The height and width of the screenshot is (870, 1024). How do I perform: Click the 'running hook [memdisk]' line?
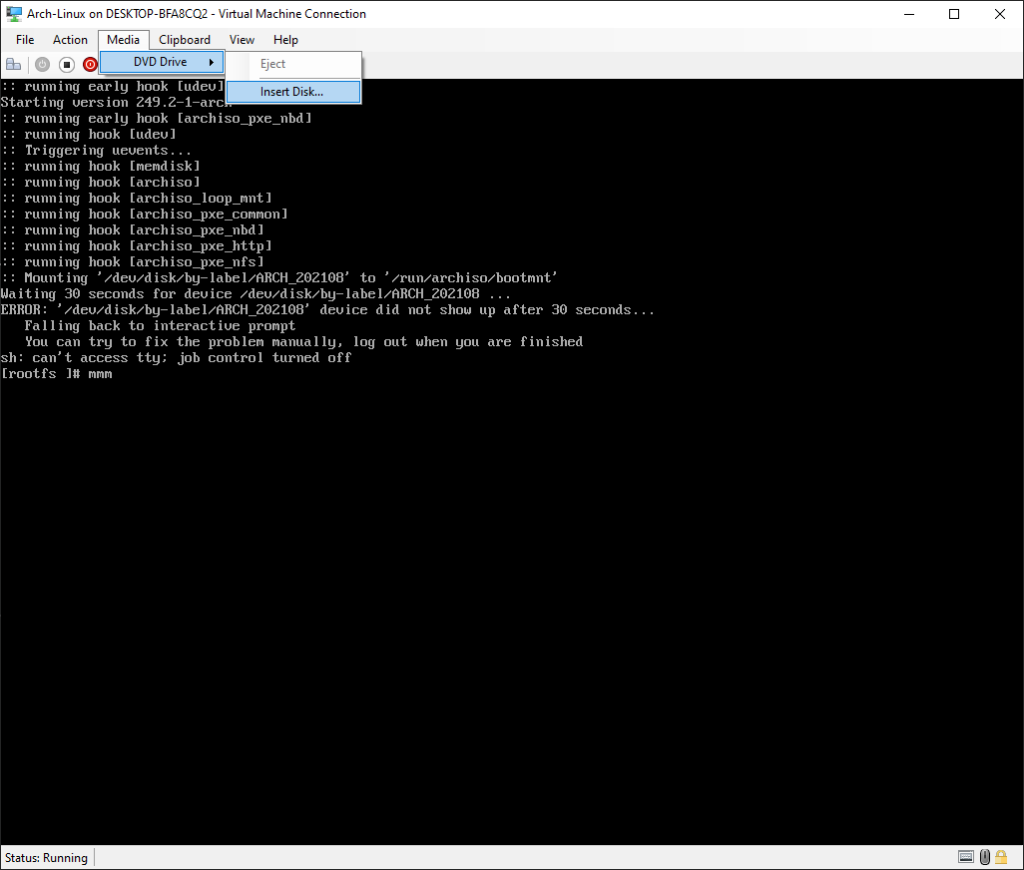point(101,166)
